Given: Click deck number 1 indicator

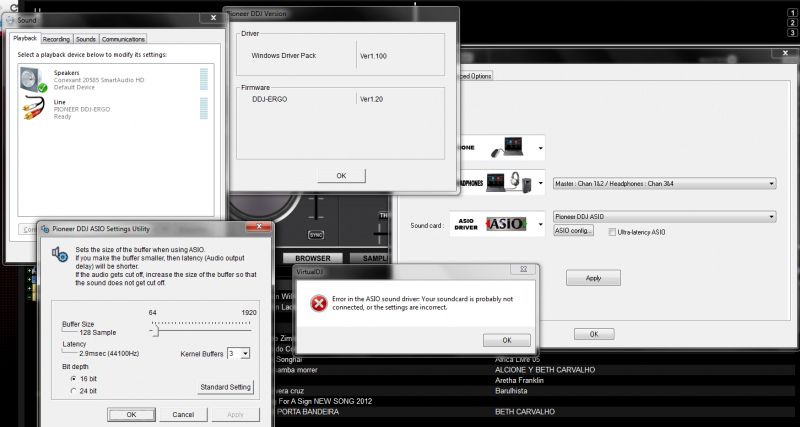Looking at the screenshot, I should pos(792,14).
